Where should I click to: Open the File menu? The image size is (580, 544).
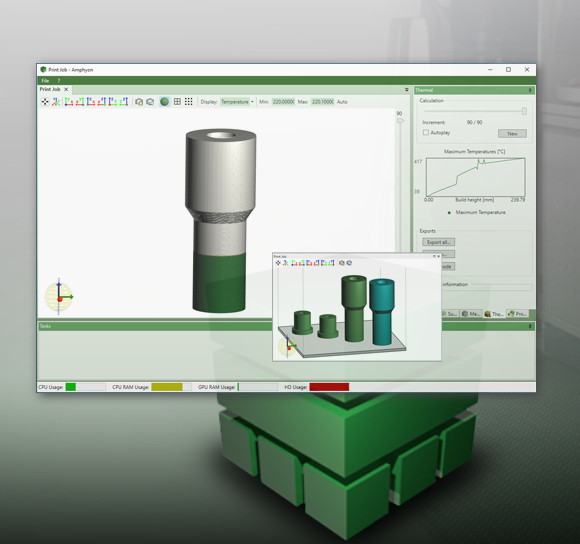click(45, 81)
